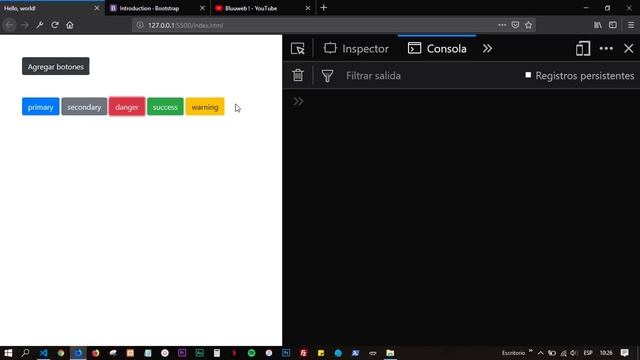
Task: Open devtools customize three-dot menu
Action: tap(606, 49)
